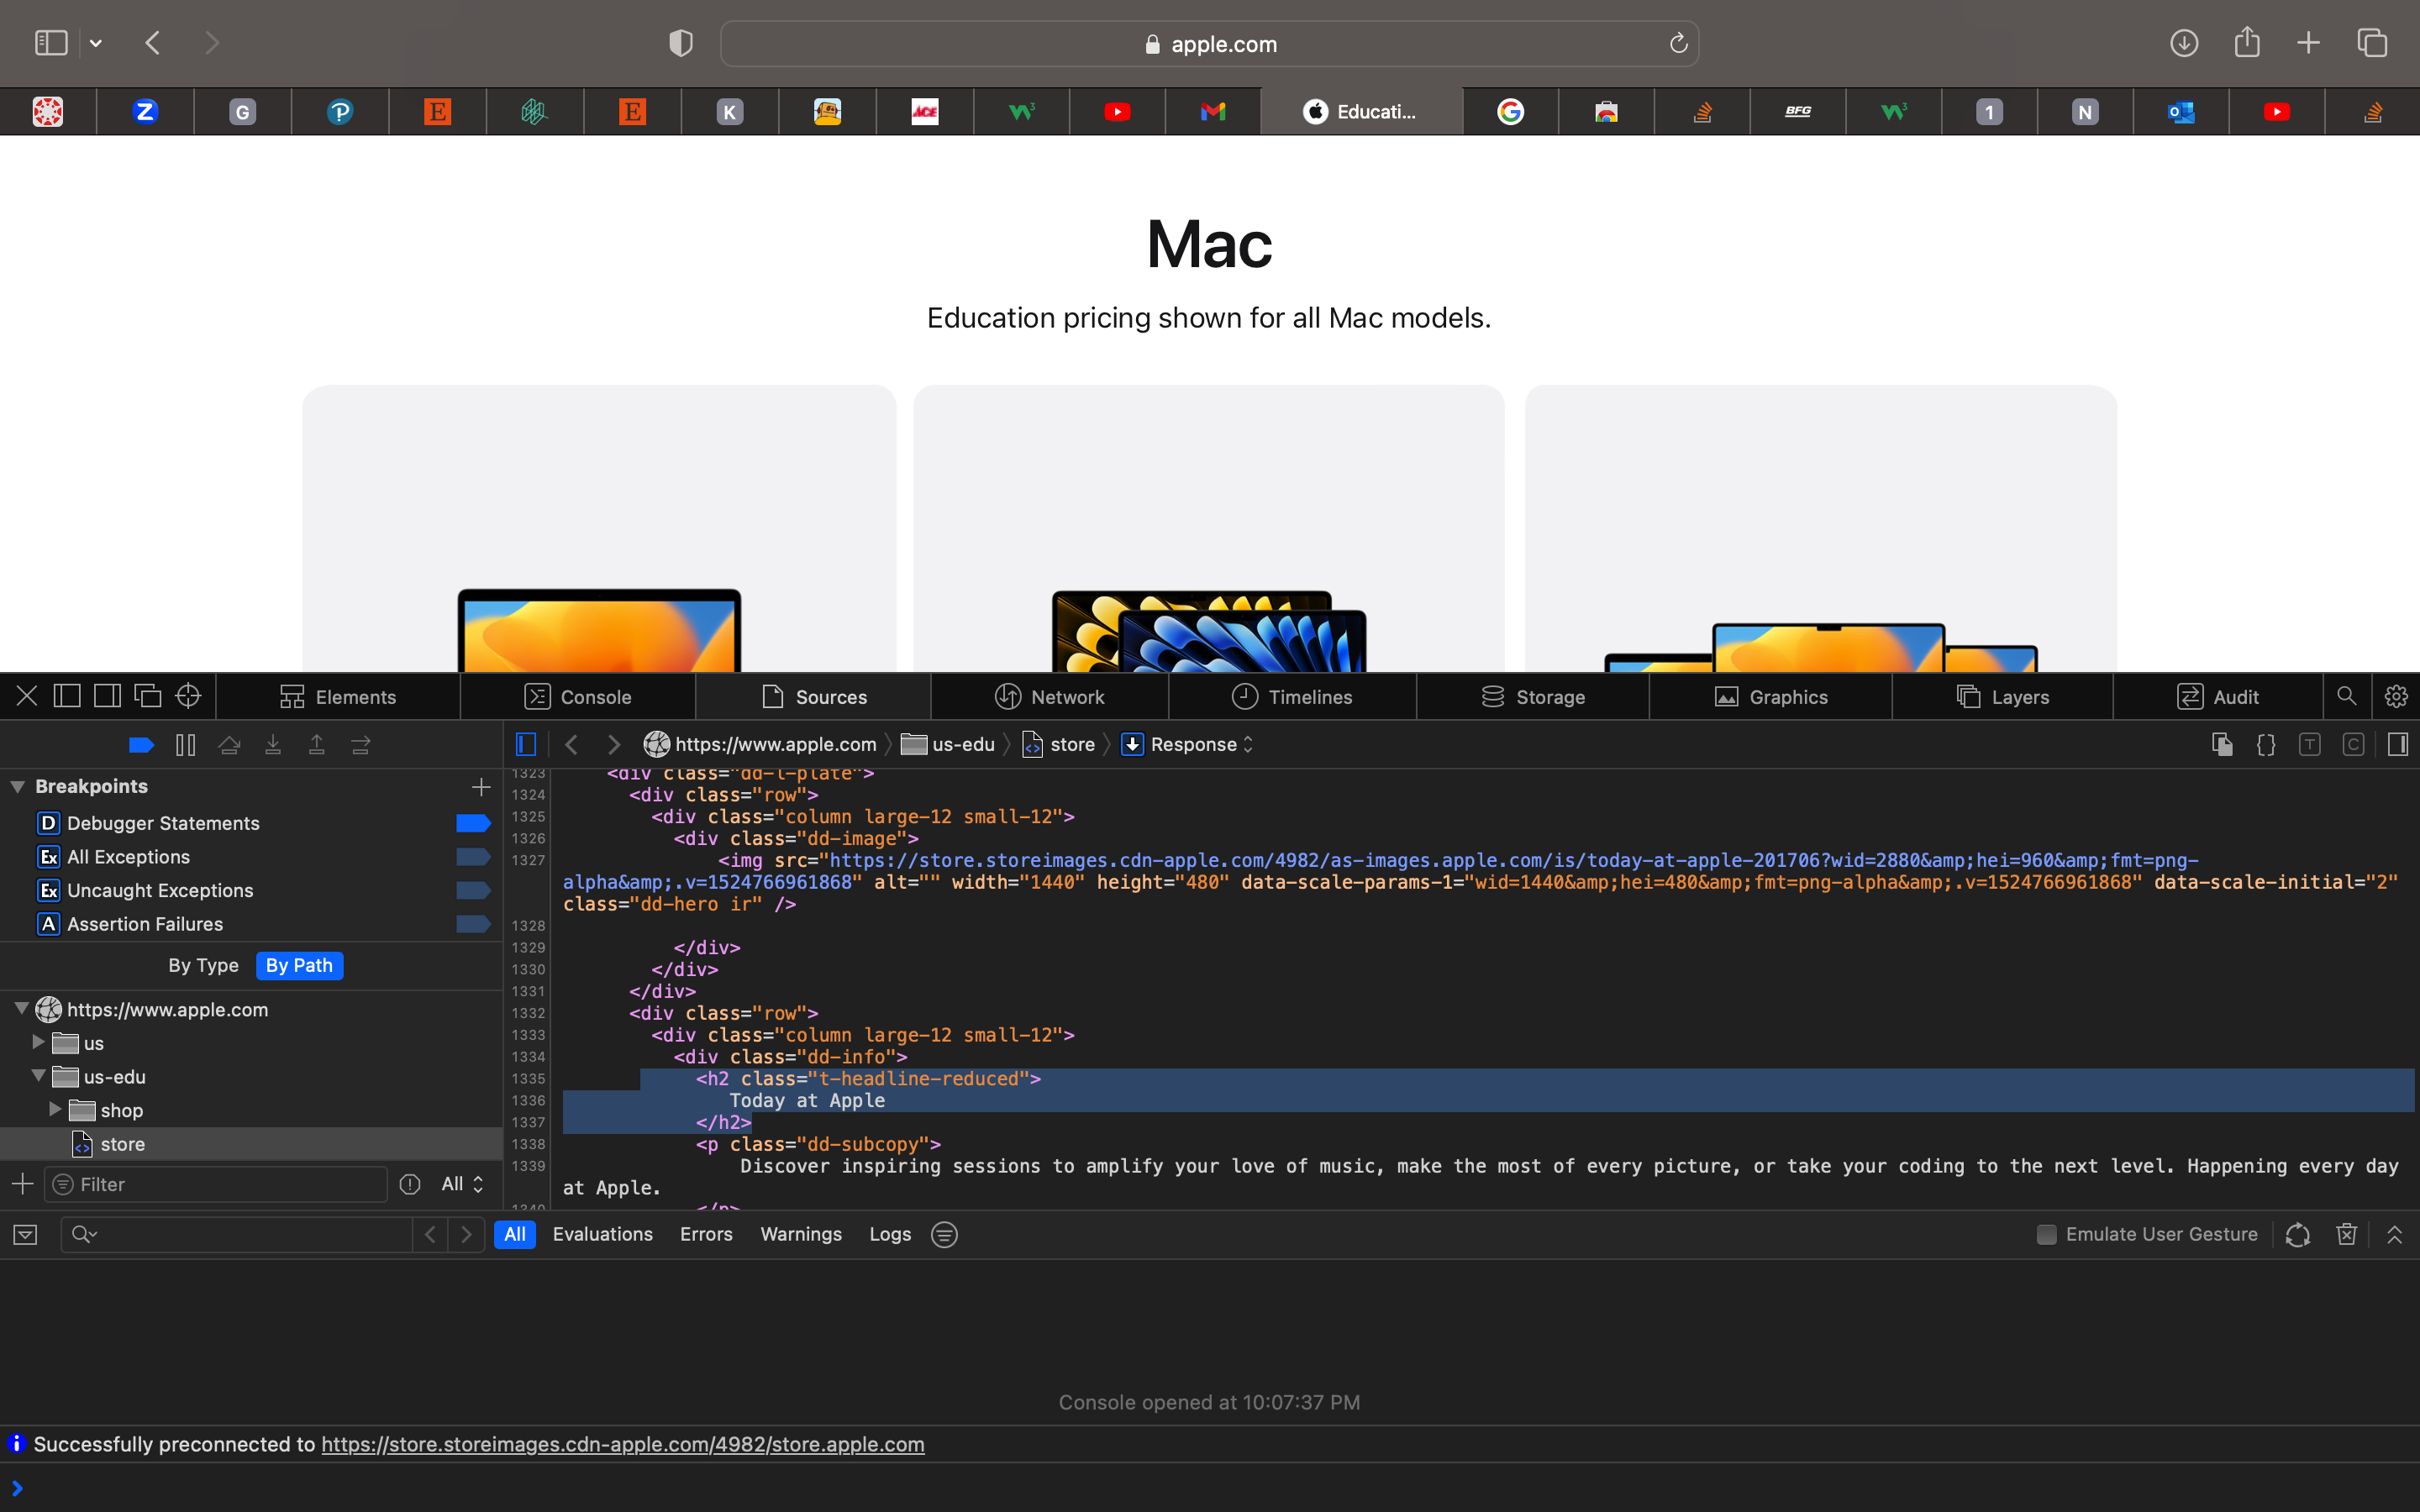
Task: Open the storeimages preconnected URL link
Action: pos(622,1444)
